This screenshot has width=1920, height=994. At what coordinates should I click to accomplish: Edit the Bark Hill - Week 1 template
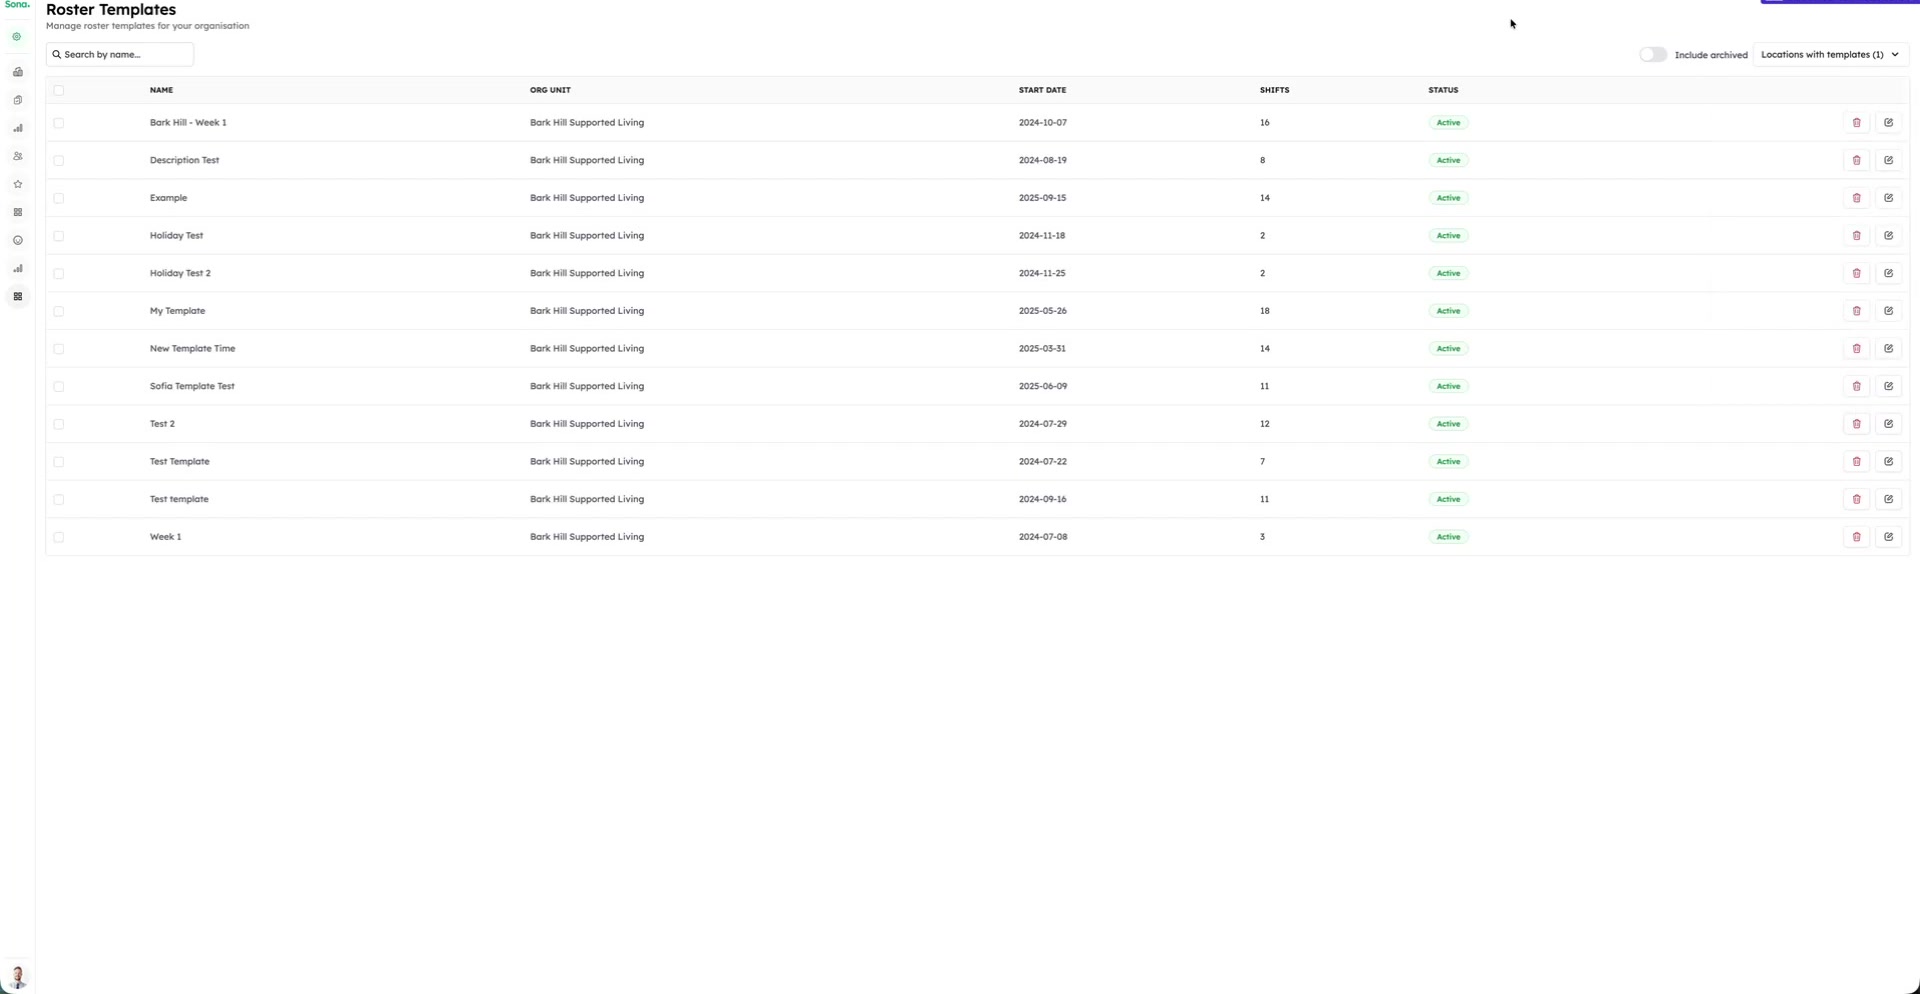pos(1888,123)
